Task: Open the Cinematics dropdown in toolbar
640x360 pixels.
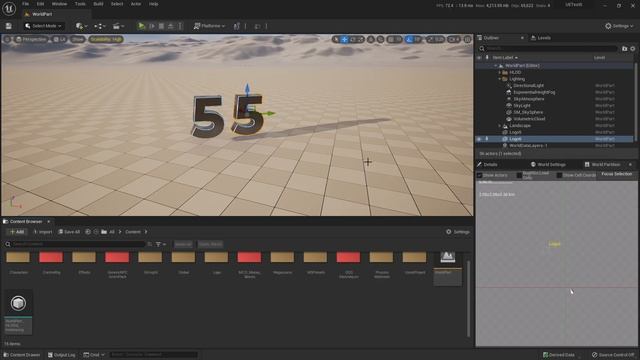Action: (x=118, y=26)
